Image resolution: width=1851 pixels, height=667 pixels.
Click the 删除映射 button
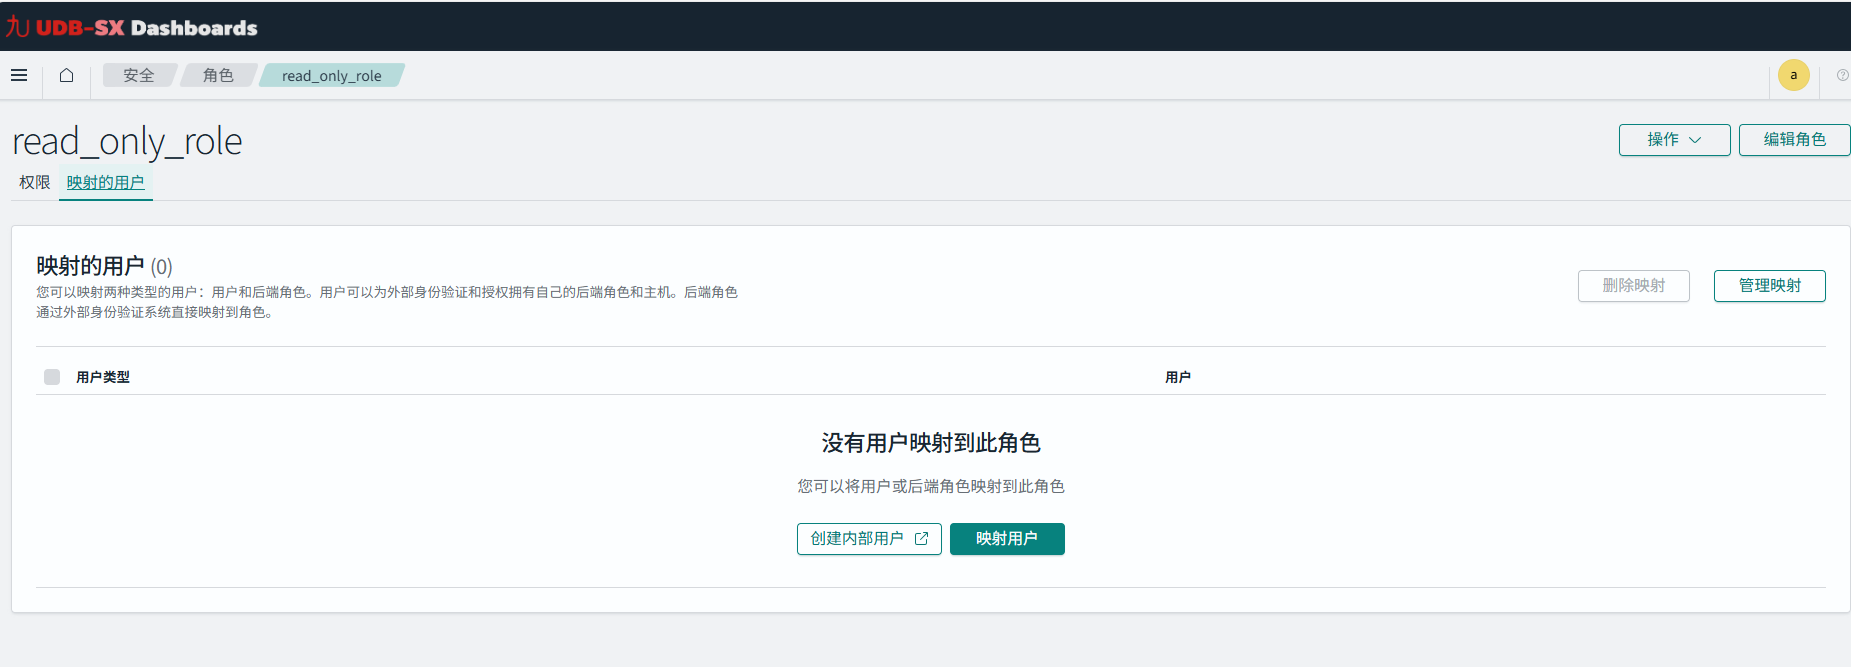[x=1633, y=286]
